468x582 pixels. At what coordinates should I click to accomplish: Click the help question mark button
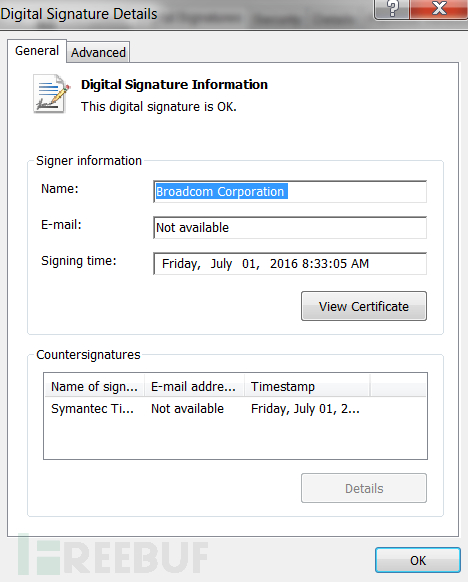click(x=392, y=9)
